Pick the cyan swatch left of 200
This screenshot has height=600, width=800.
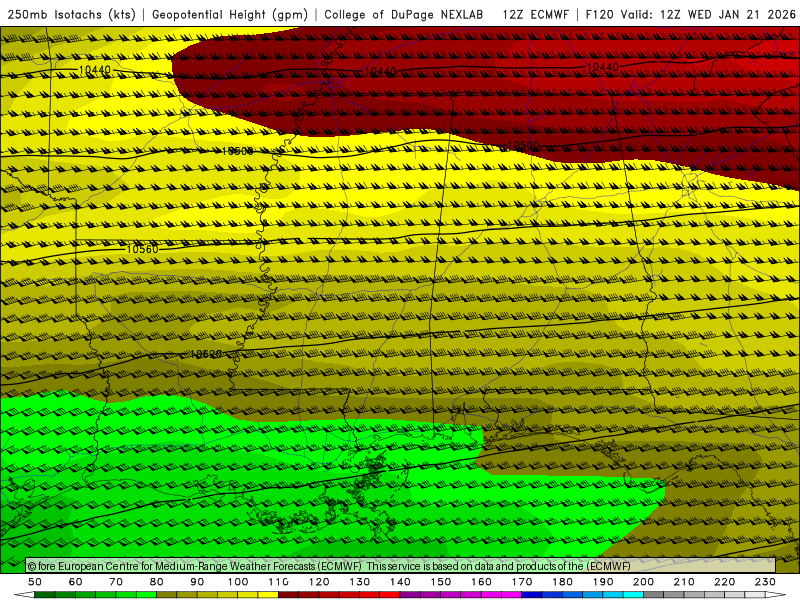coord(633,594)
